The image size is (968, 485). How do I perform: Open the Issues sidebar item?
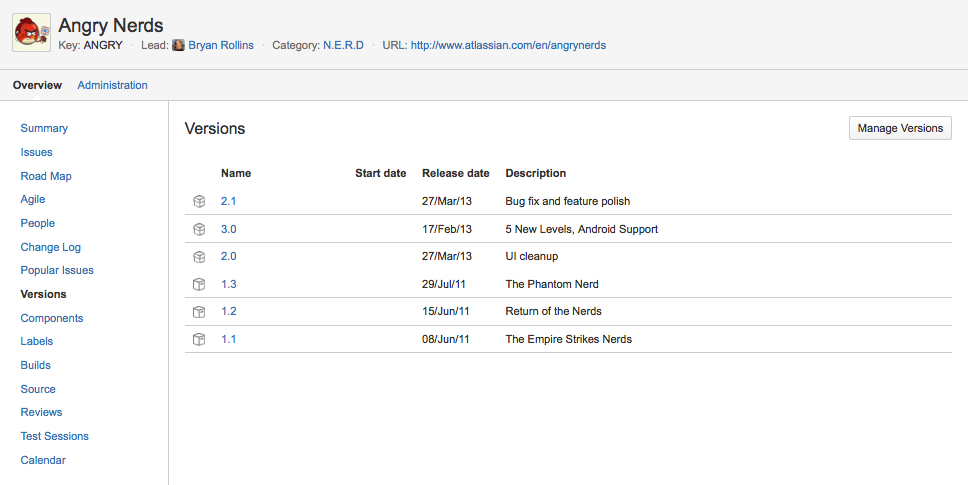click(36, 152)
